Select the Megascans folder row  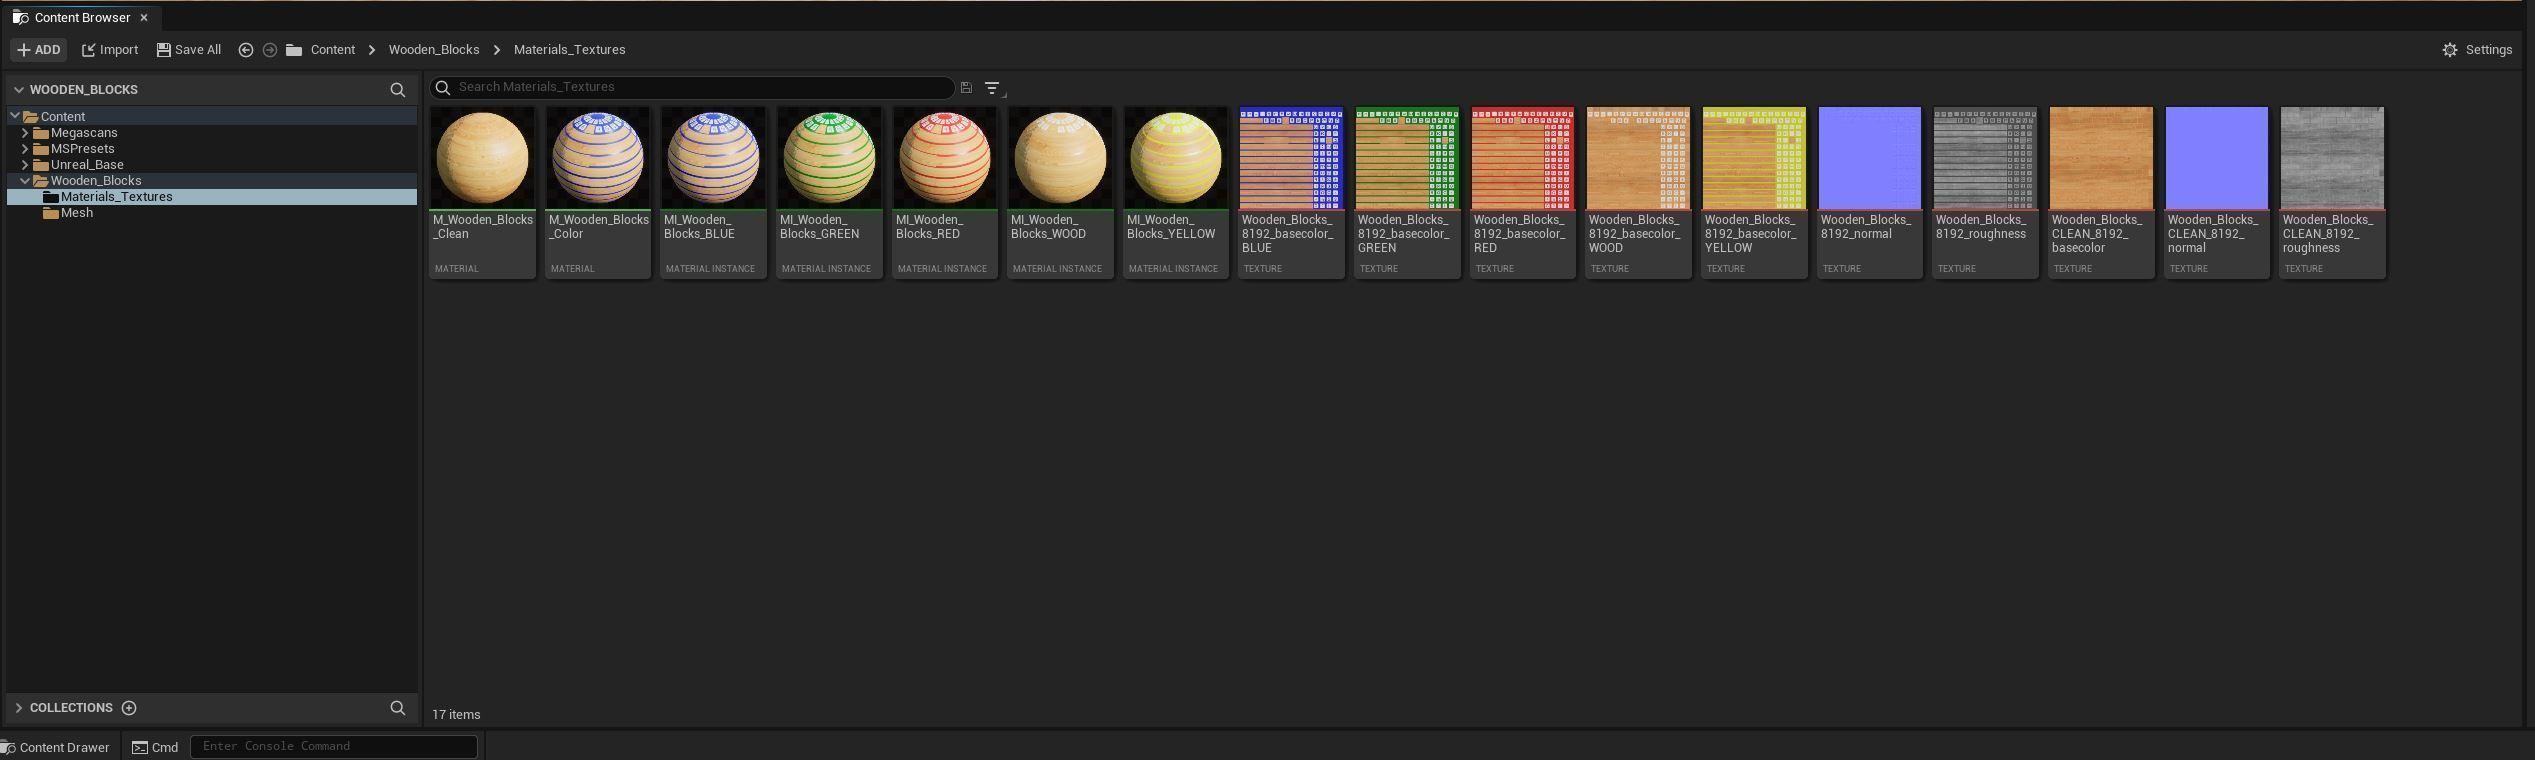[x=212, y=133]
